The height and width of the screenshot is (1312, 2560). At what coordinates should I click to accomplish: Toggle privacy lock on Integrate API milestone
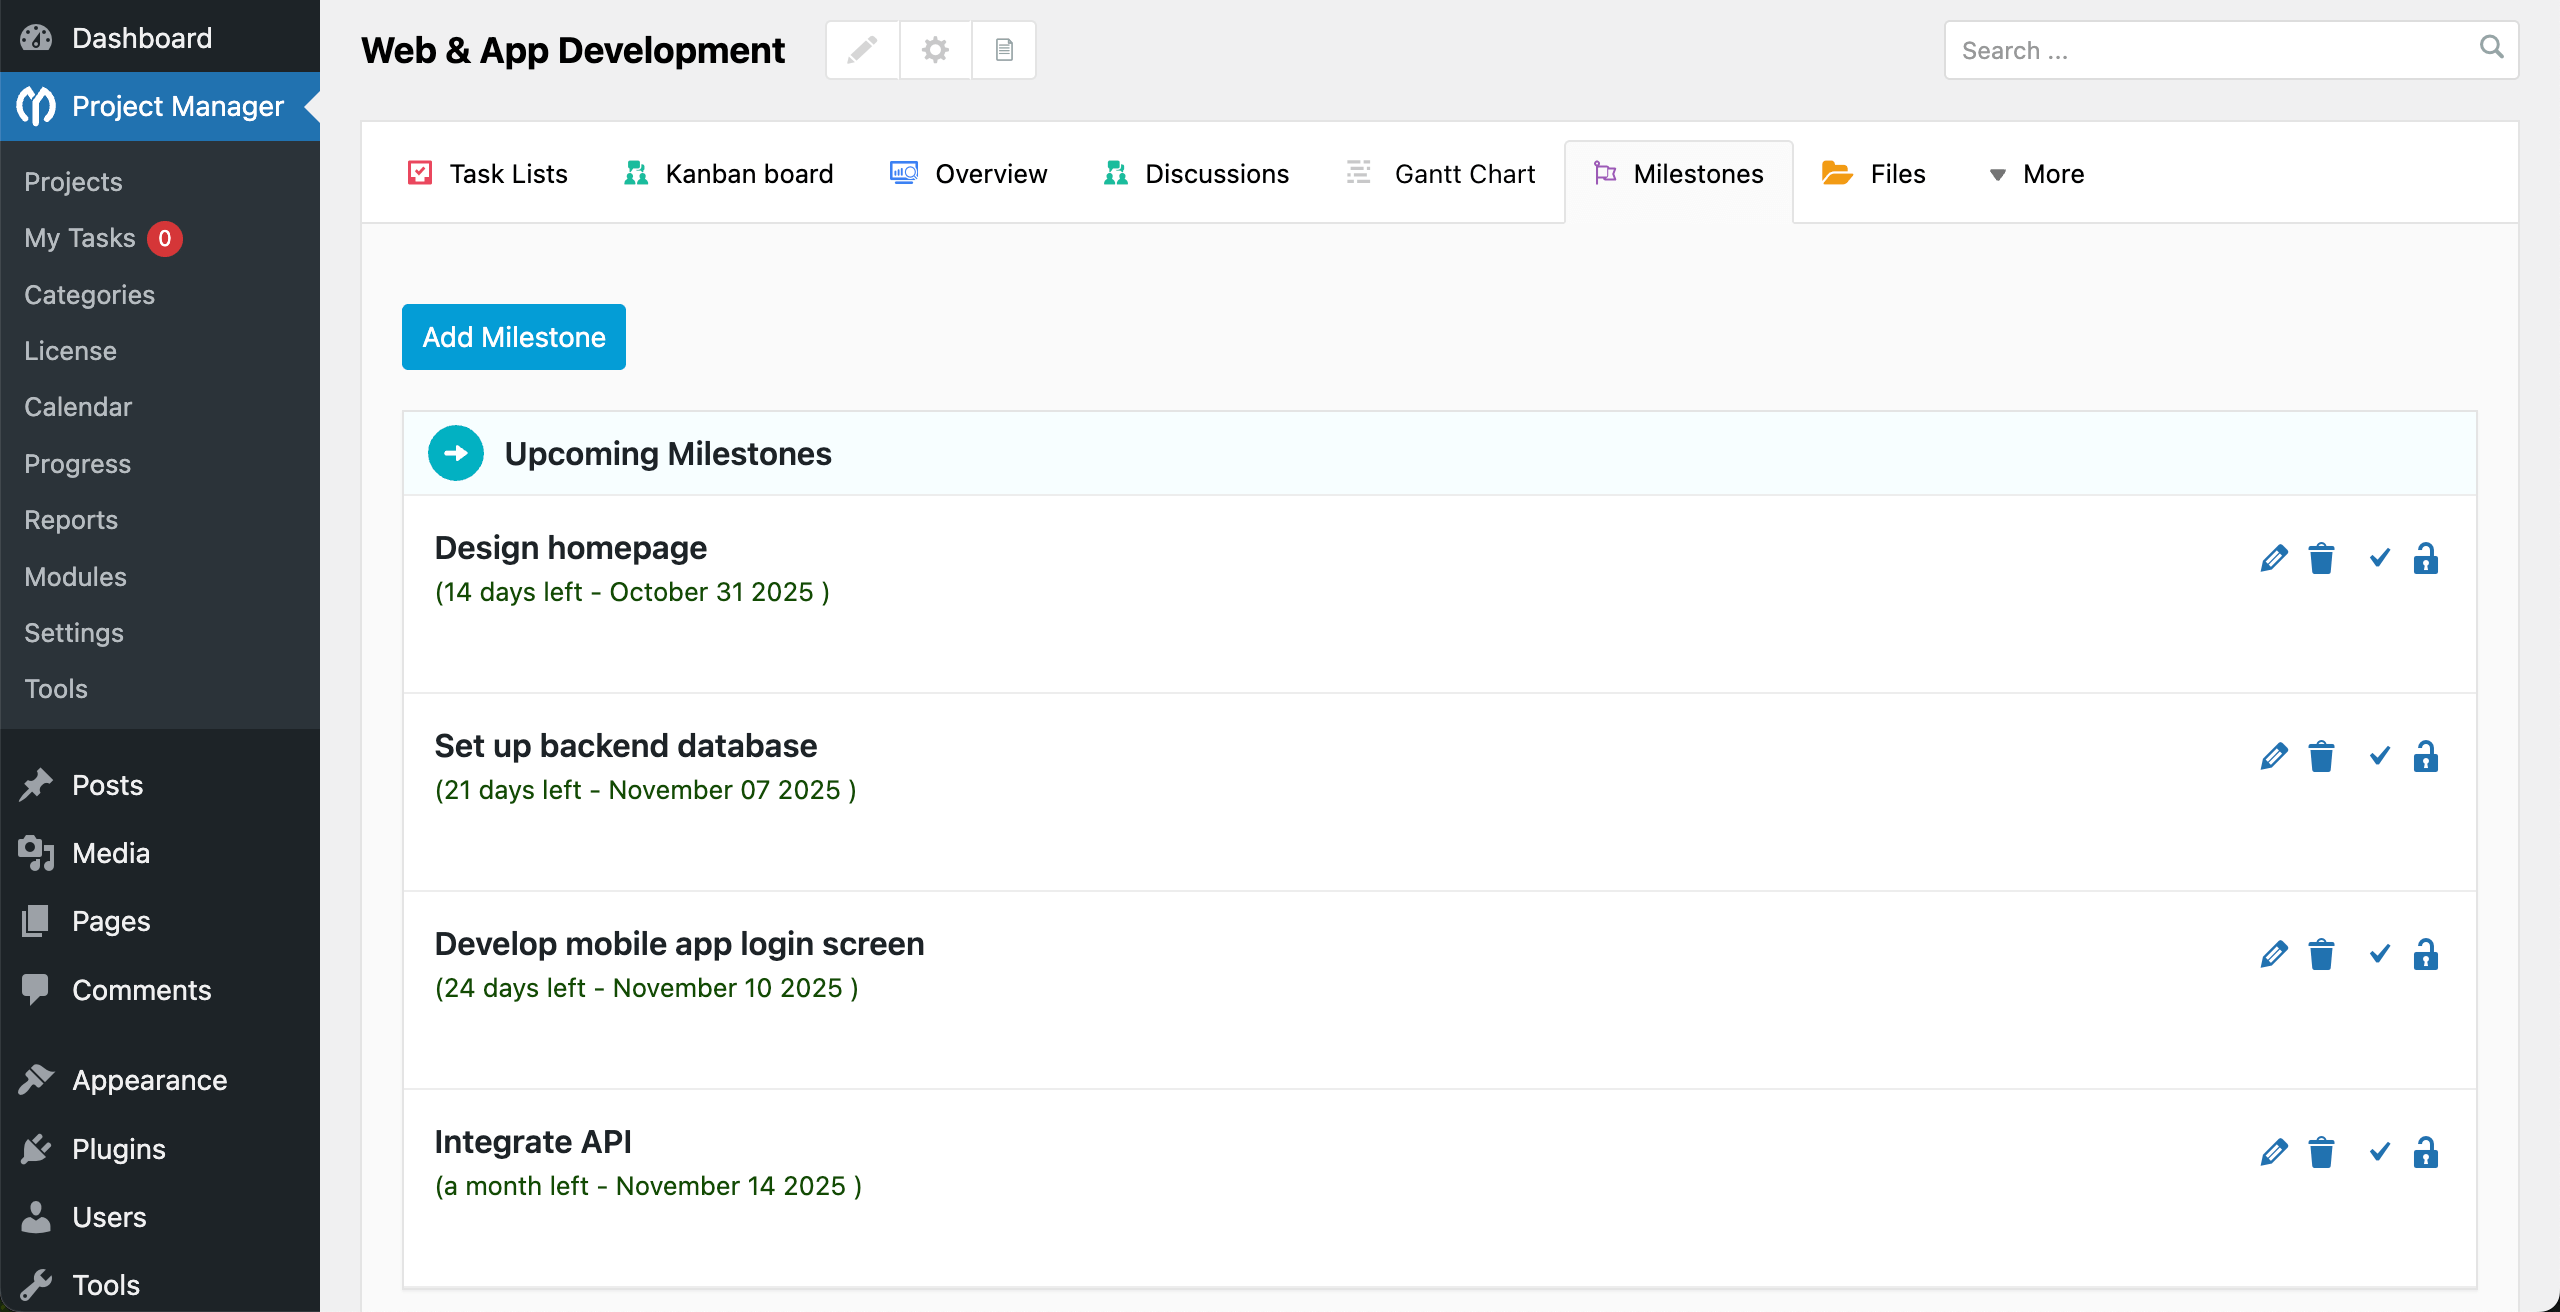(x=2425, y=1152)
